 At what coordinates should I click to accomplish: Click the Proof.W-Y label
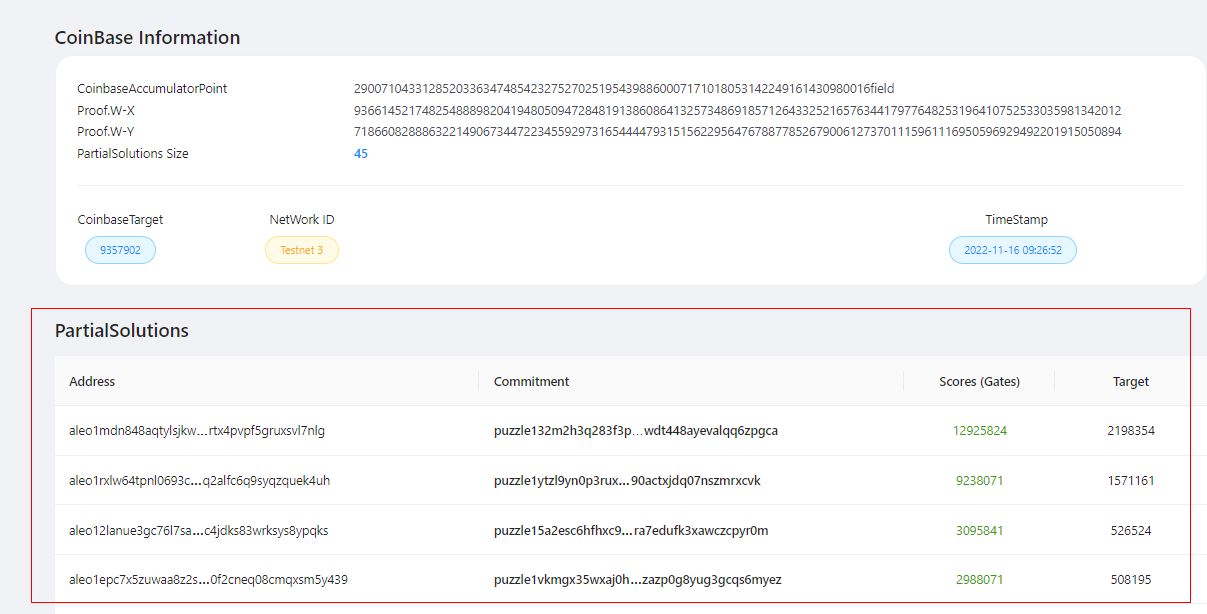[x=106, y=132]
